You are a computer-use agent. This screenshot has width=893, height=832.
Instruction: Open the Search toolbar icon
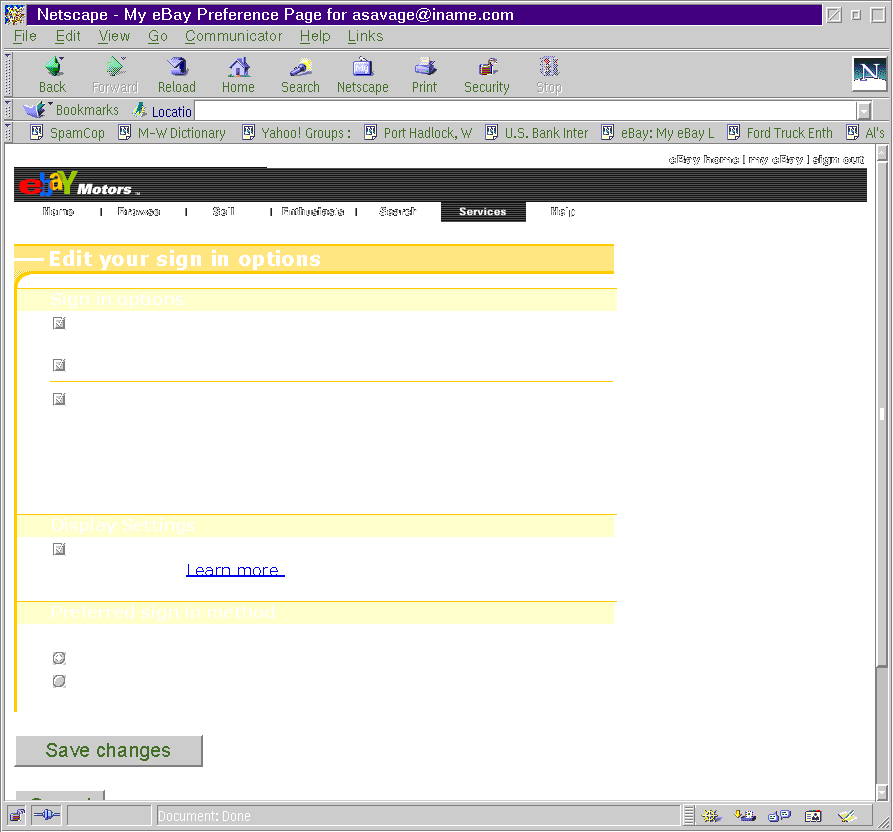click(x=300, y=68)
